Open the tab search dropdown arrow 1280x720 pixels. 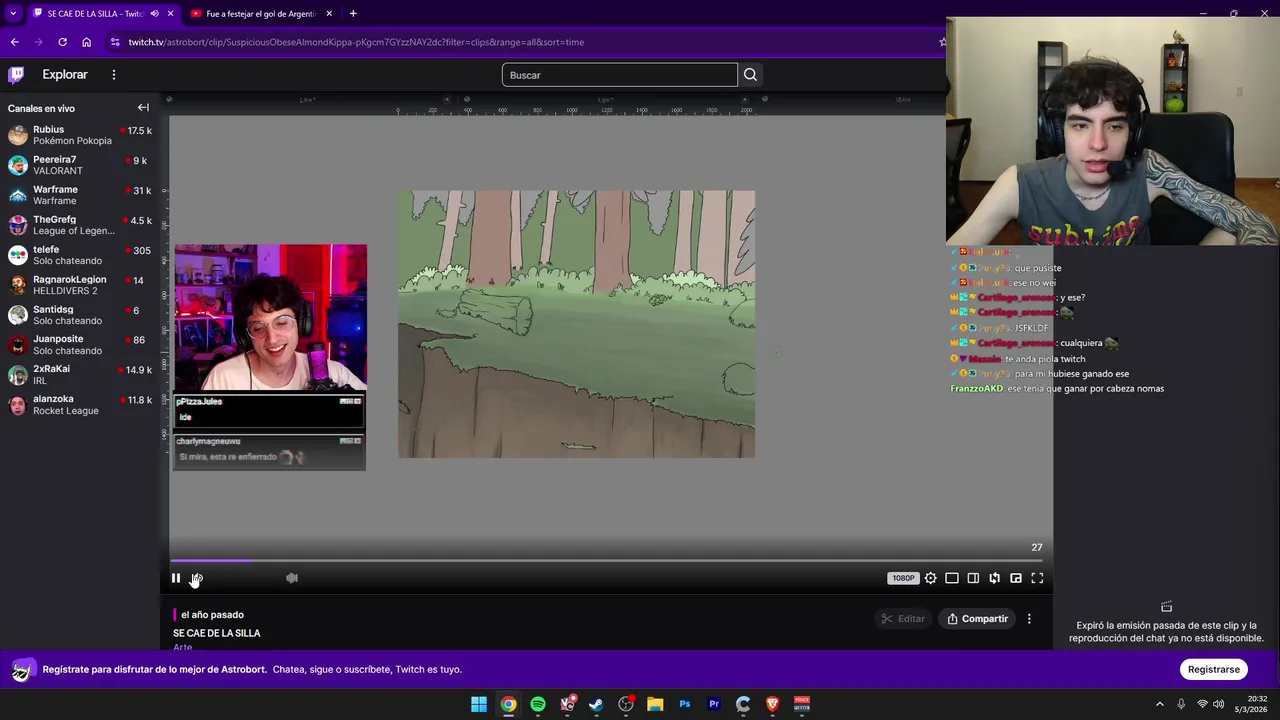point(13,14)
